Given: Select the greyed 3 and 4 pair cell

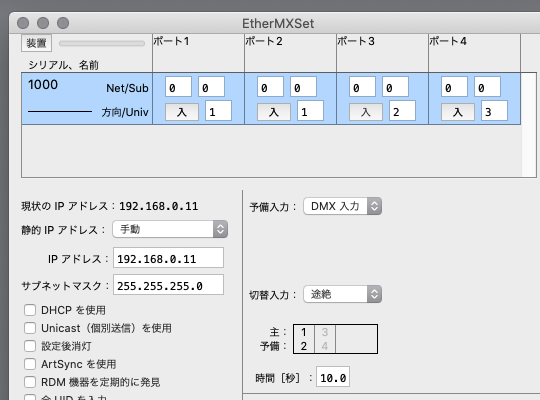Looking at the screenshot, I should [325, 339].
